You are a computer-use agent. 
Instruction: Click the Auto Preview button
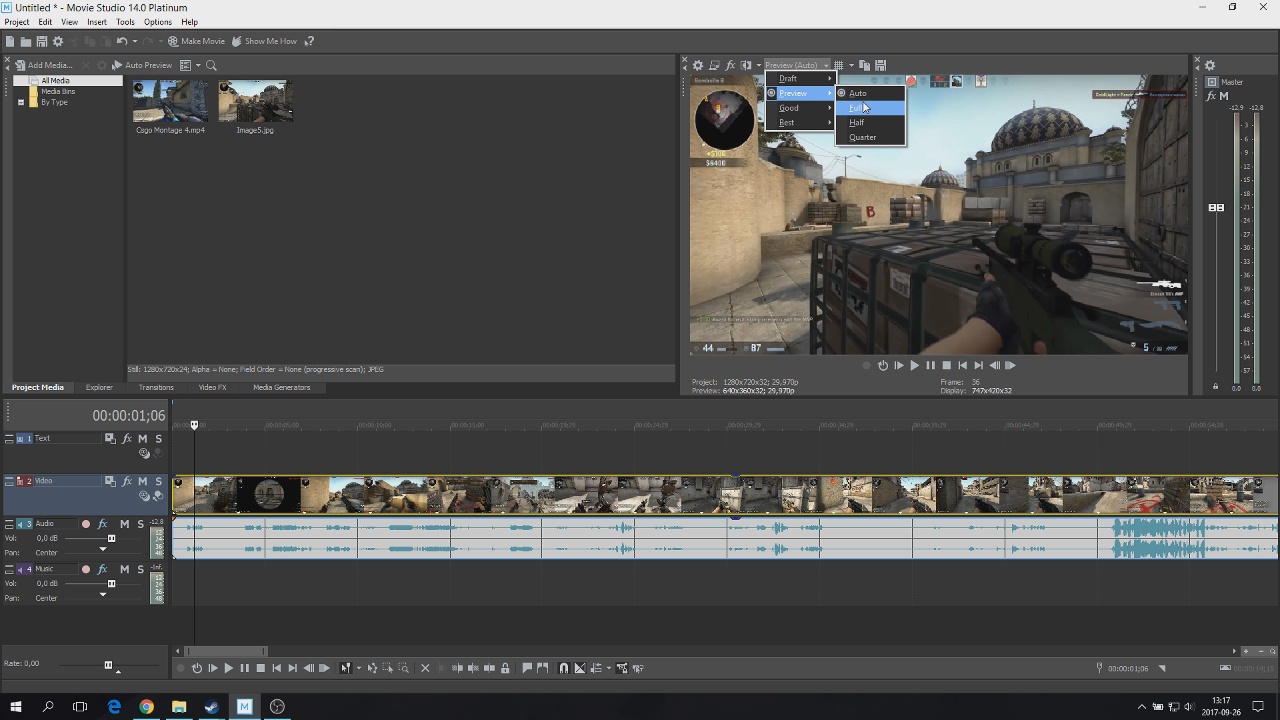tap(142, 65)
